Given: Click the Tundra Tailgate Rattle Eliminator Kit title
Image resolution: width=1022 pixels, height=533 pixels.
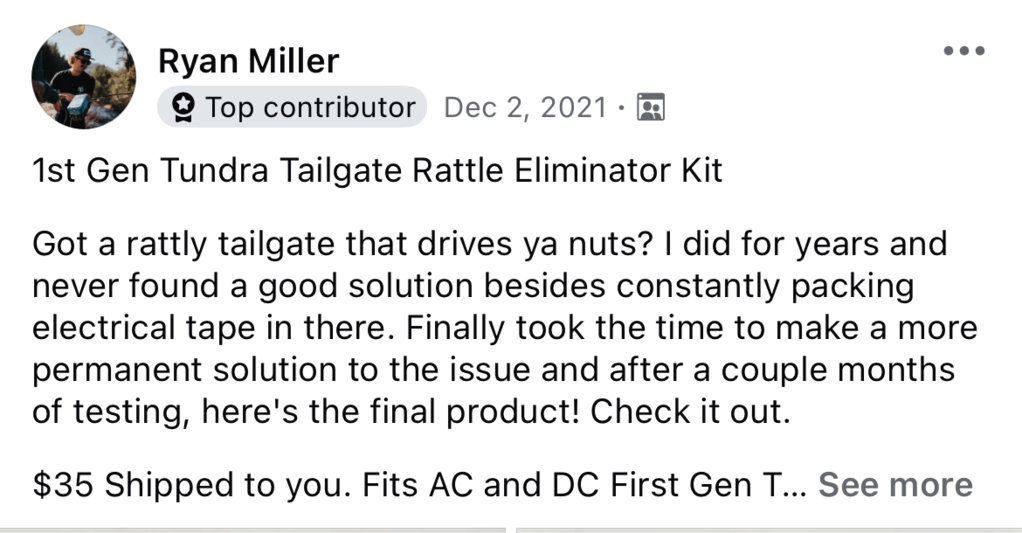Looking at the screenshot, I should coord(377,171).
